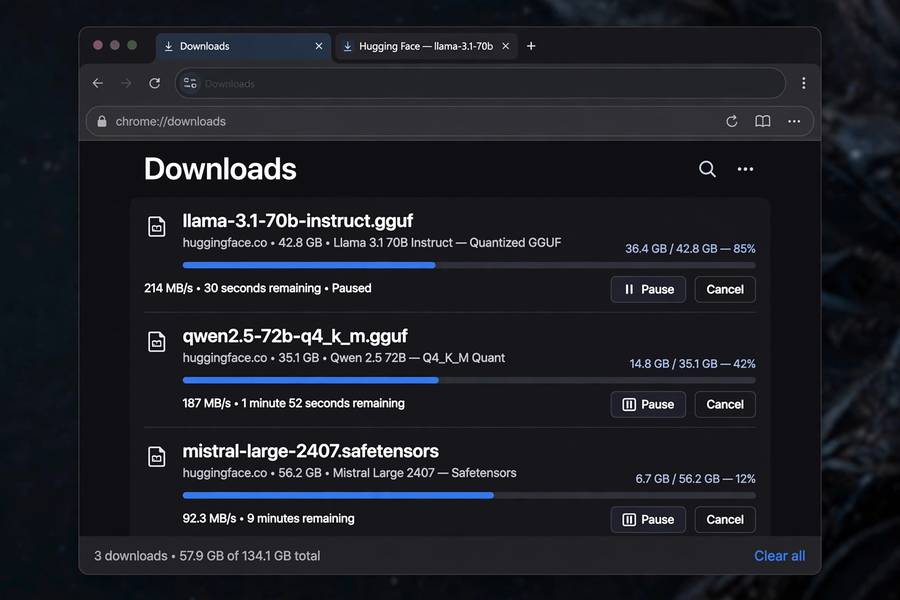Click the llama download progress bar
This screenshot has width=900, height=600.
(469, 265)
